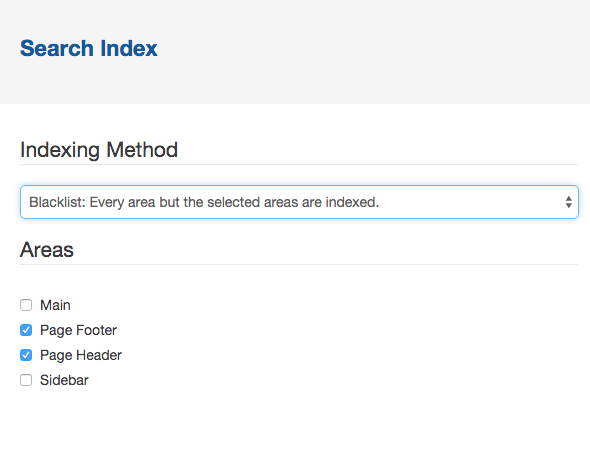Open the Indexing Method dropdown

[299, 202]
